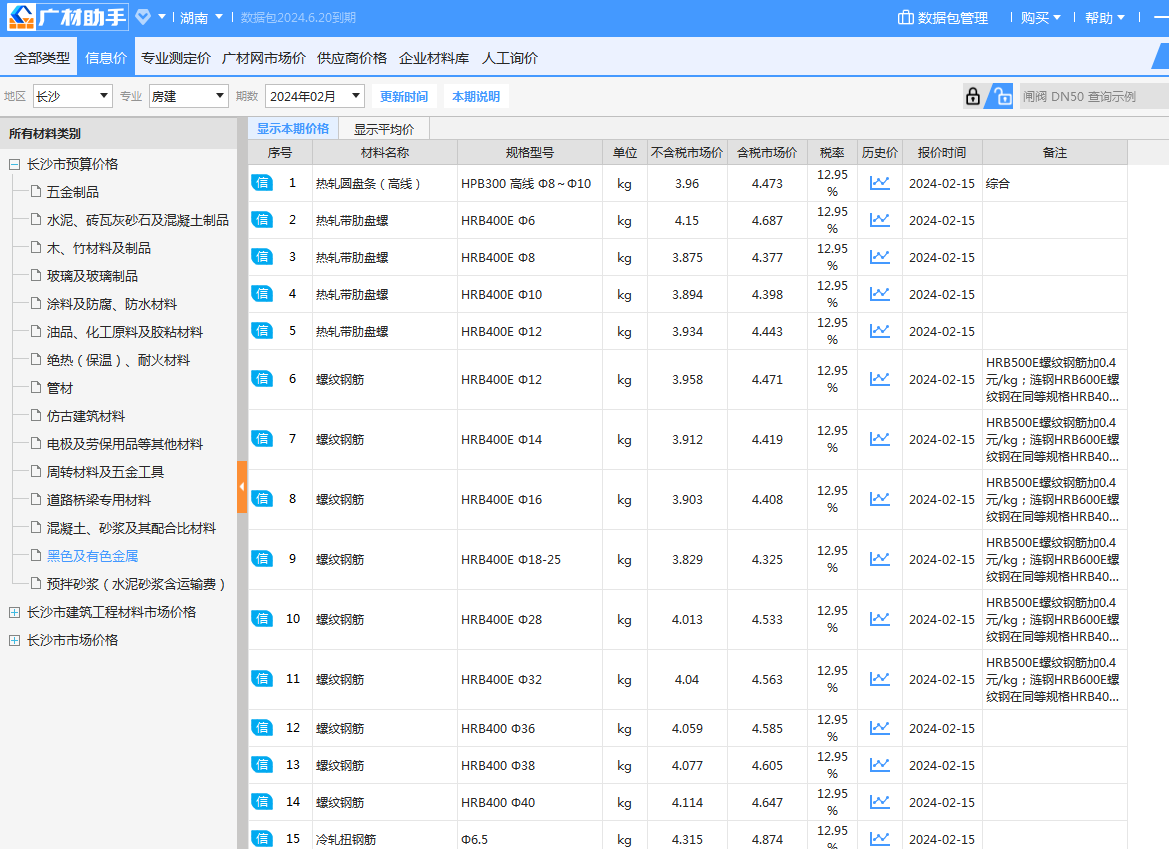Open history price chart for row 7 Φ14
This screenshot has width=1169, height=849.
point(880,439)
